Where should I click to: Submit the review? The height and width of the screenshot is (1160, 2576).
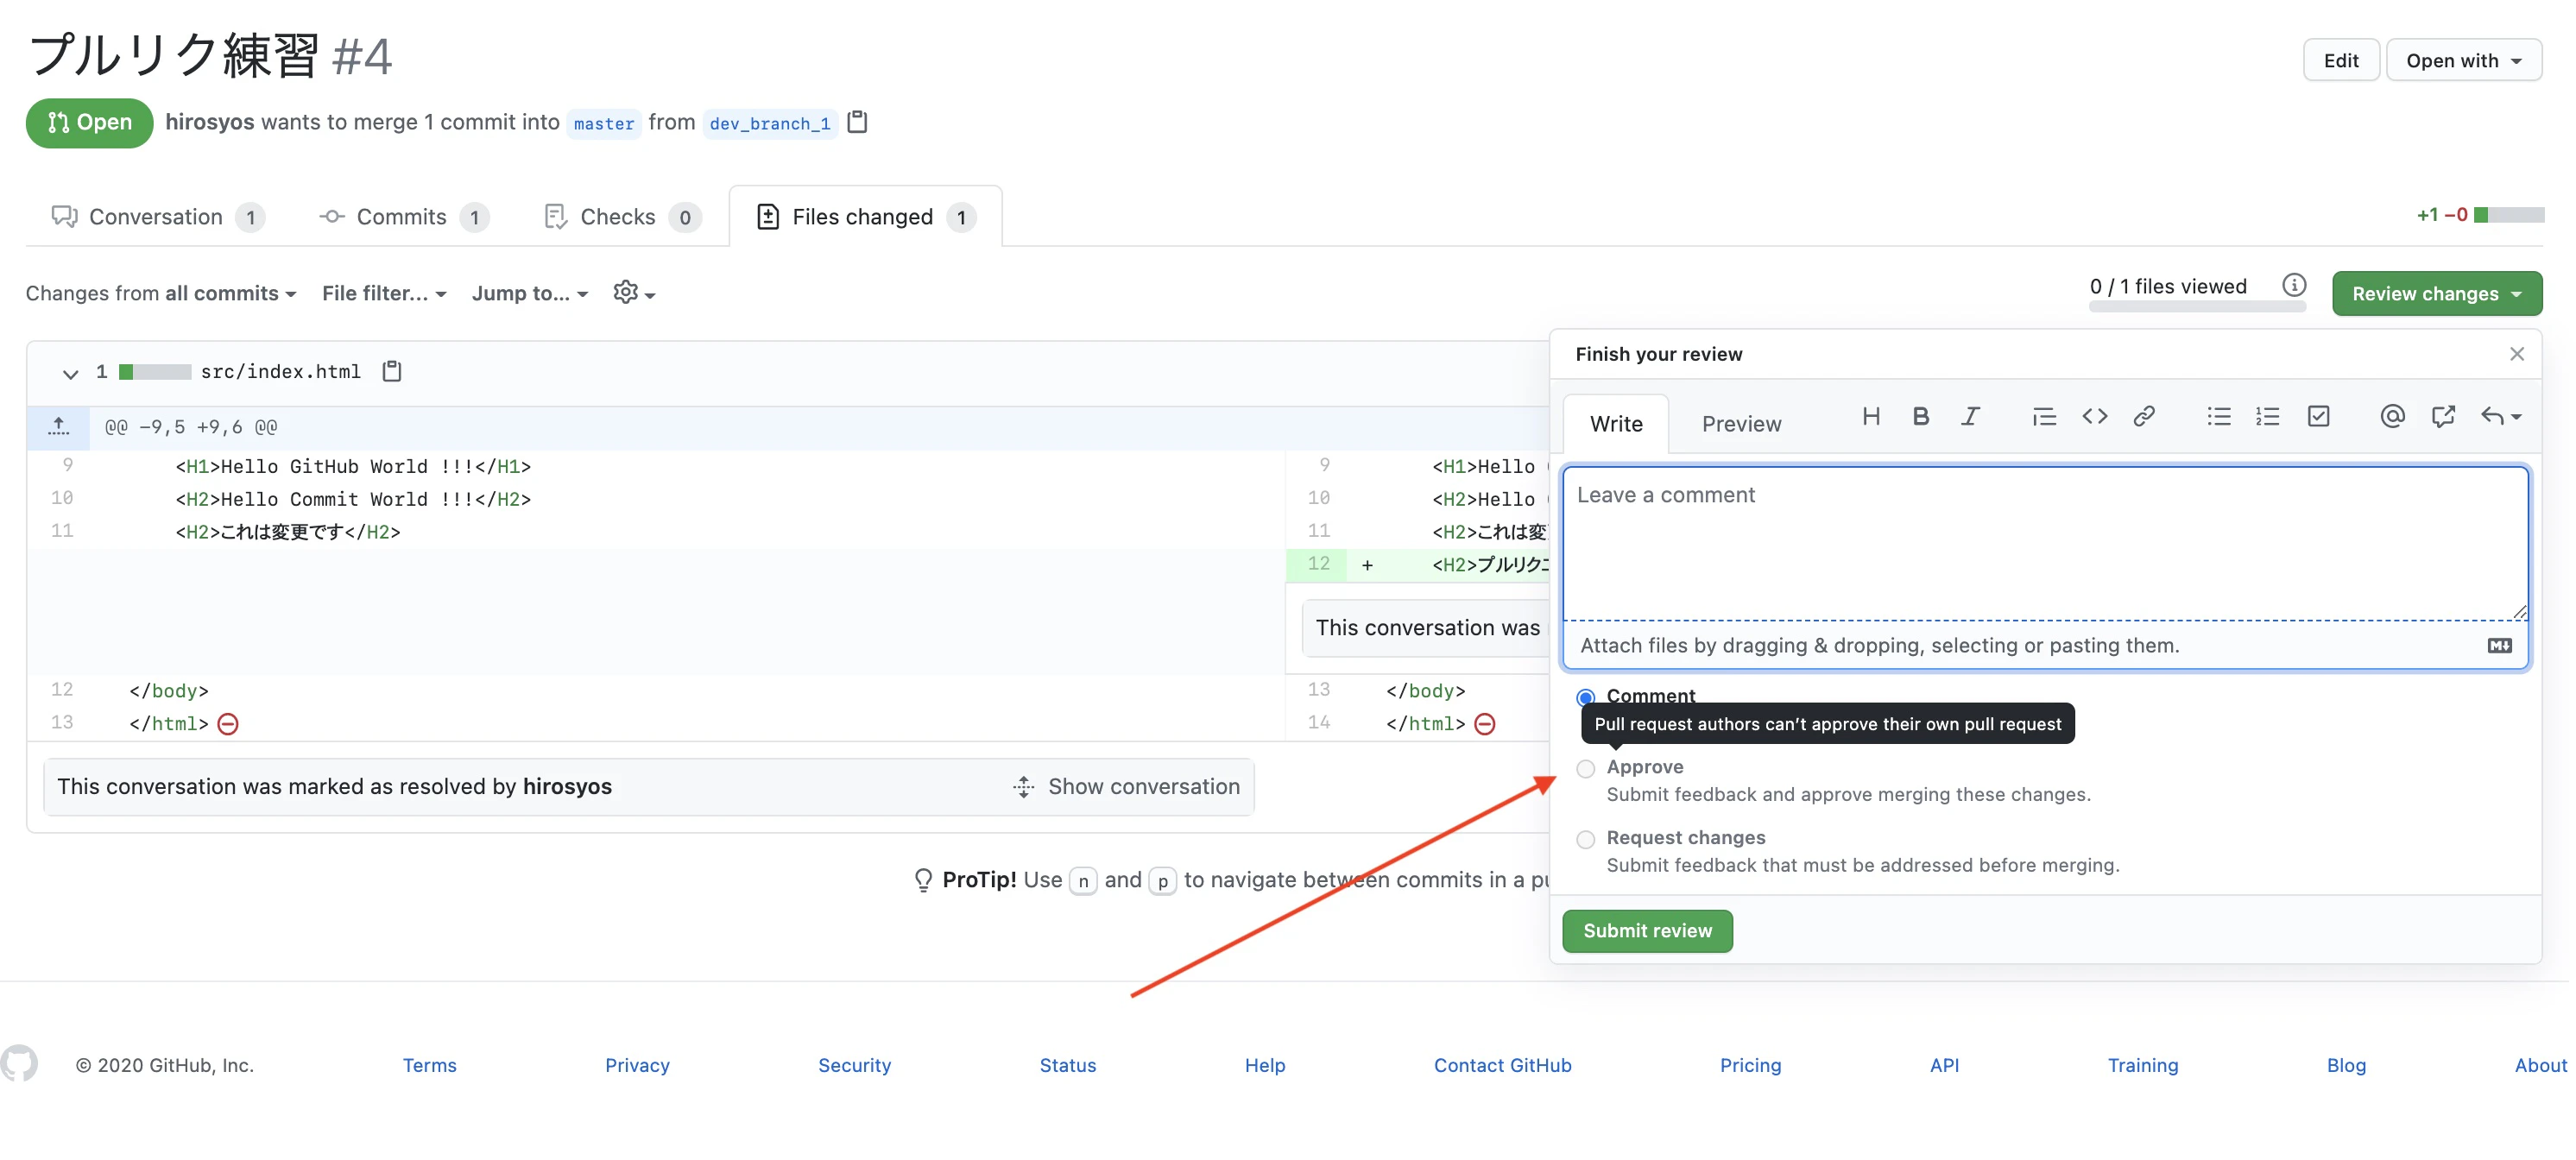[x=1647, y=931]
